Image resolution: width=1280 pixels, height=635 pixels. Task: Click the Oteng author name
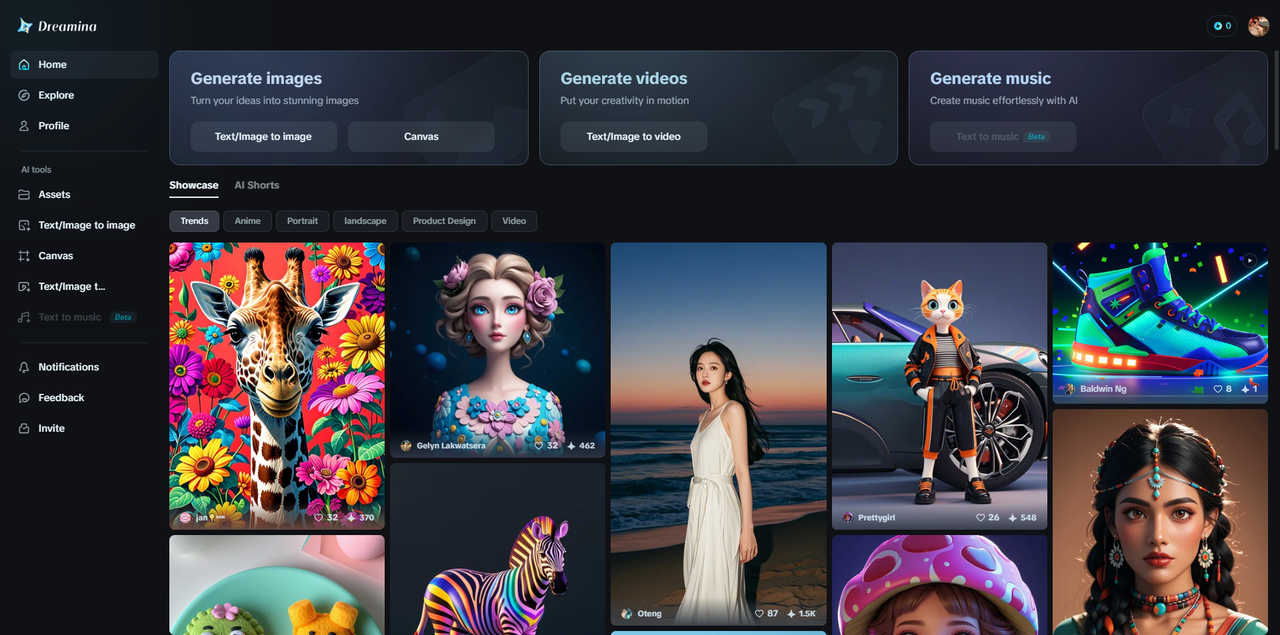[x=649, y=614]
